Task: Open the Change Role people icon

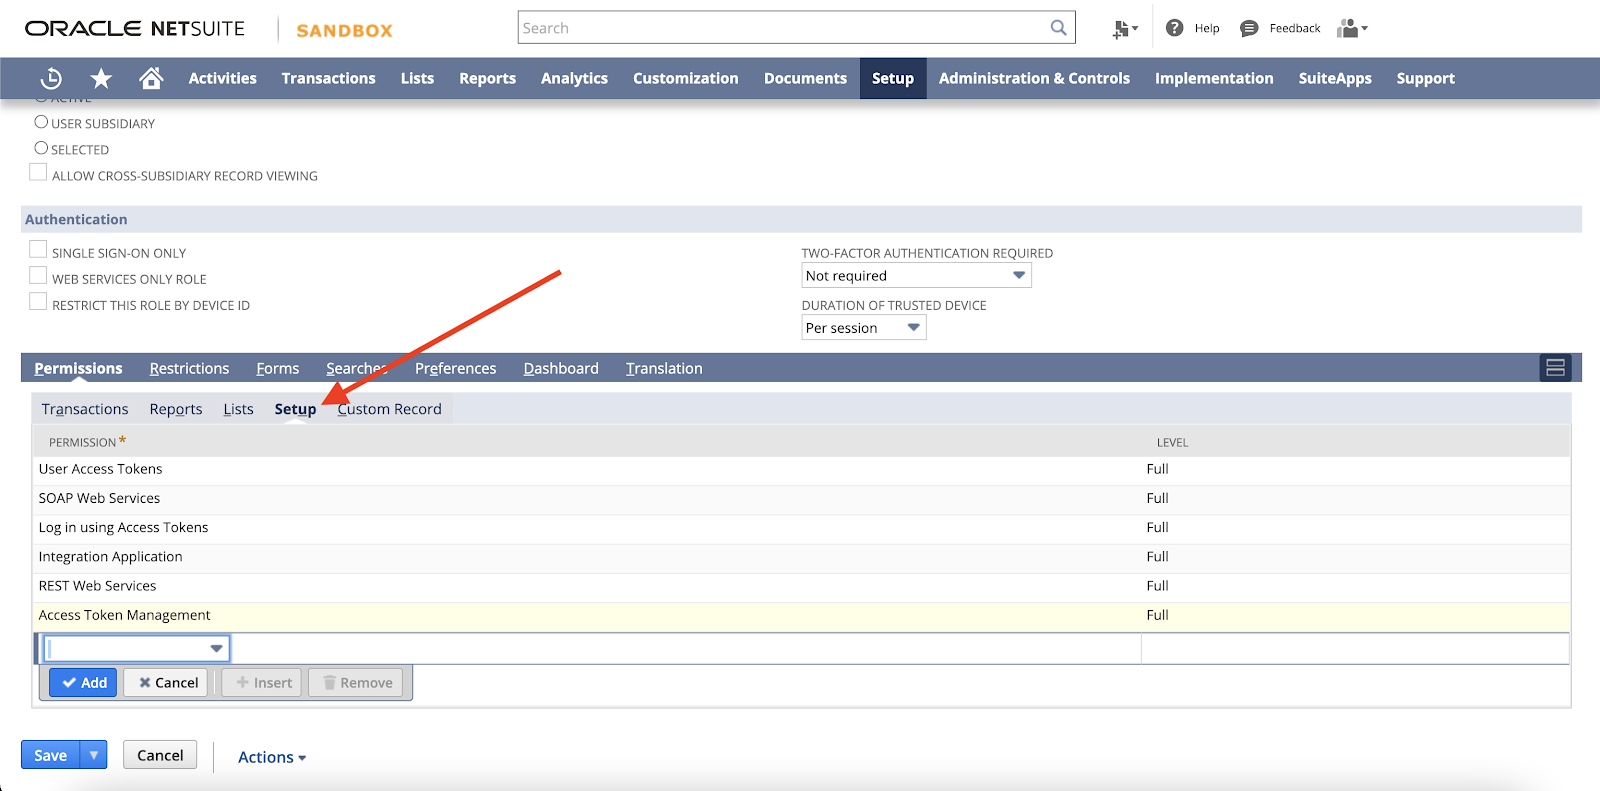Action: tap(1351, 28)
